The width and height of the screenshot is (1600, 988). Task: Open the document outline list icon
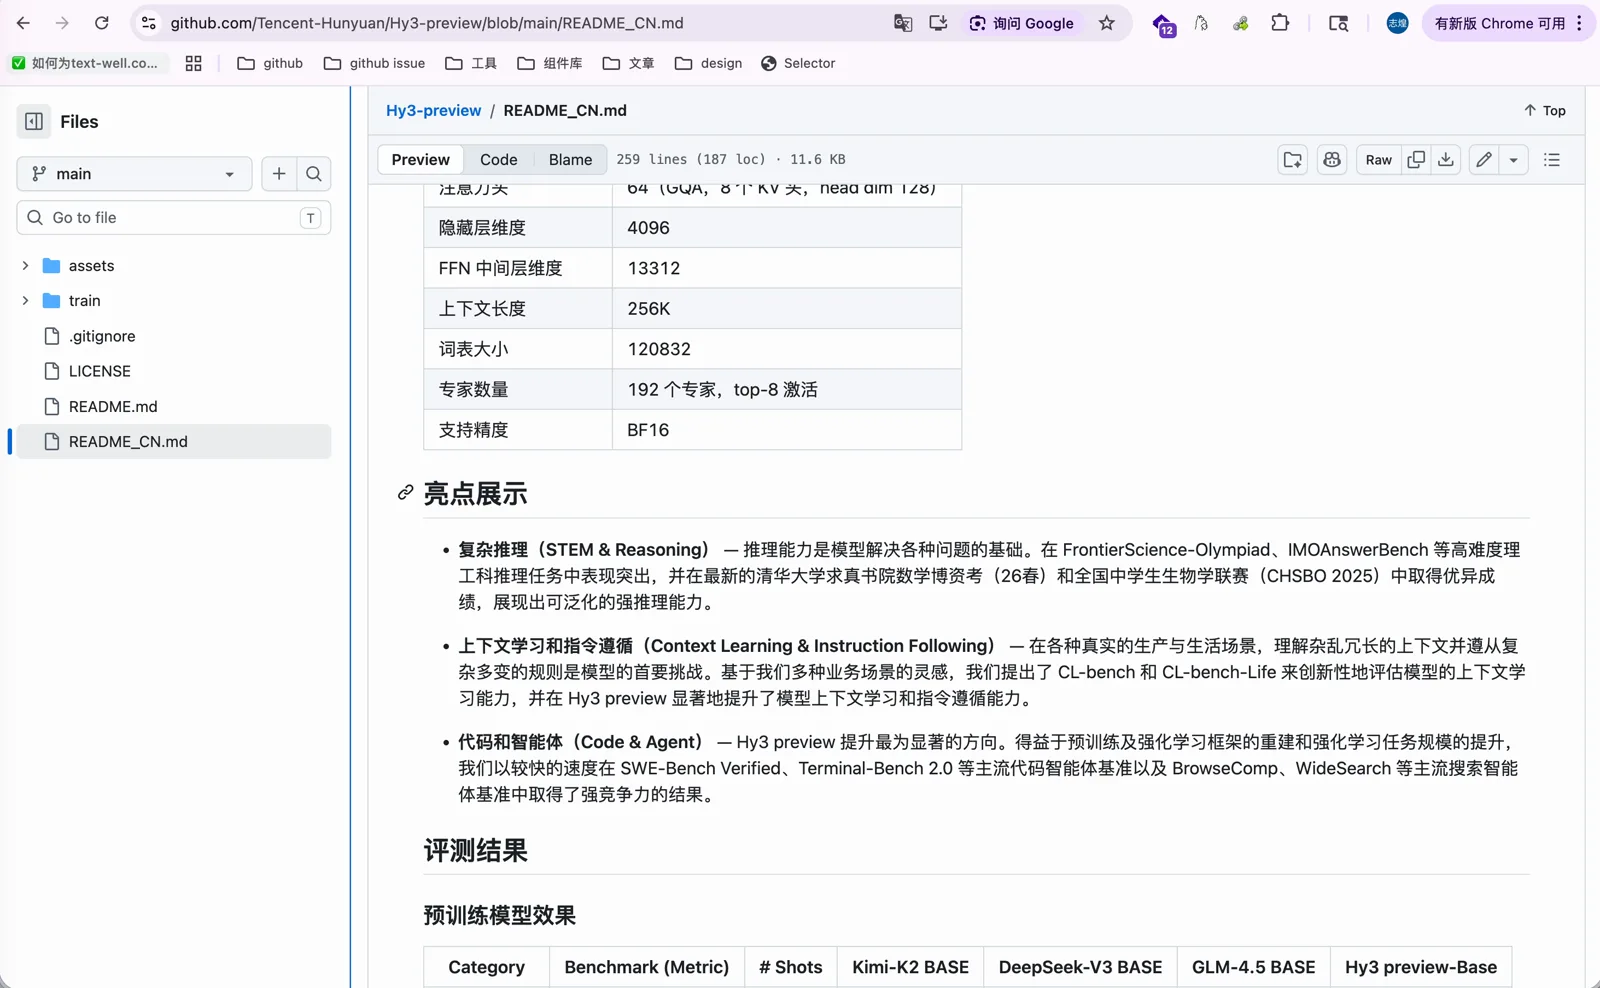coord(1552,160)
